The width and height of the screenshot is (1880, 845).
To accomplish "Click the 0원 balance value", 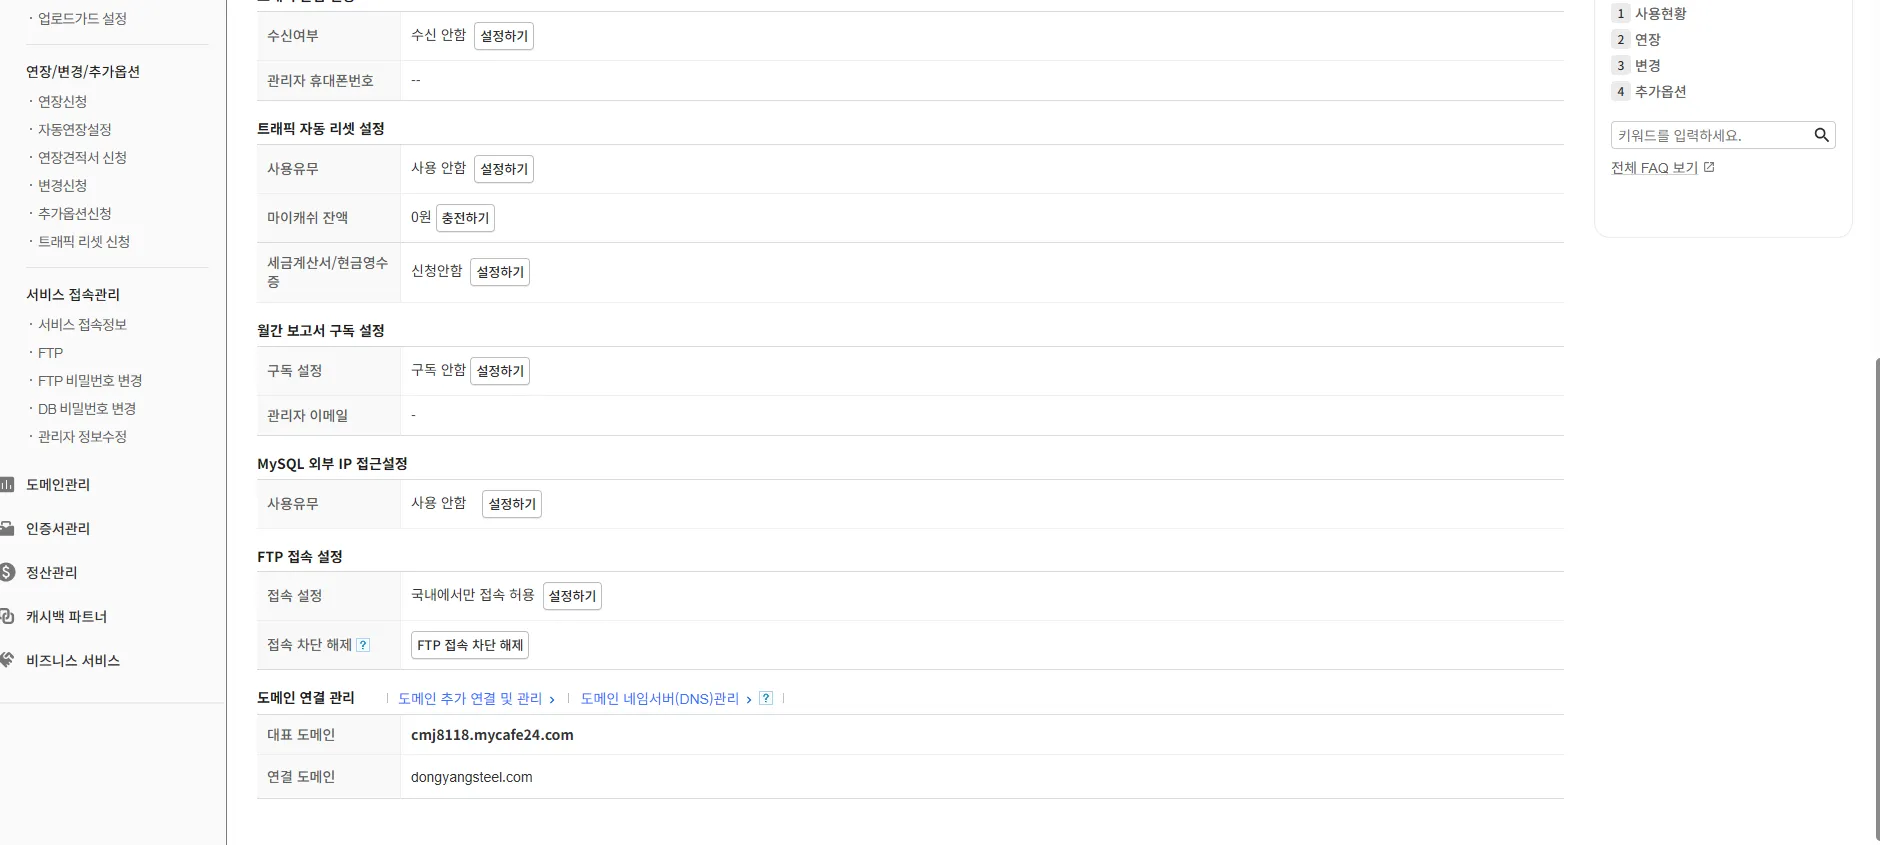I will pyautogui.click(x=421, y=217).
